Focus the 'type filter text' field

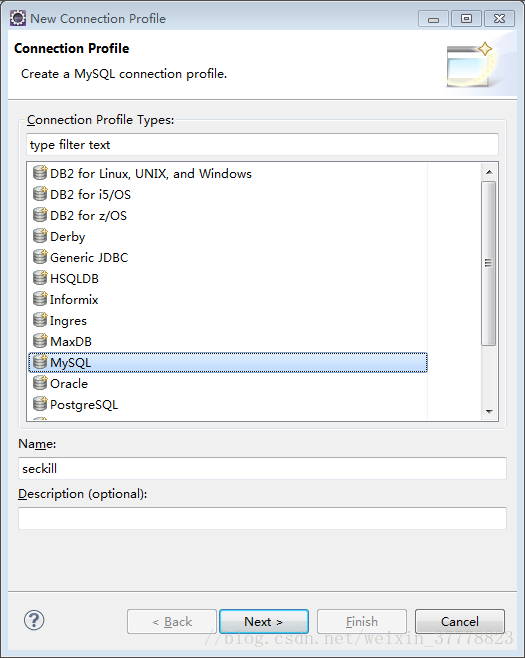coord(262,145)
